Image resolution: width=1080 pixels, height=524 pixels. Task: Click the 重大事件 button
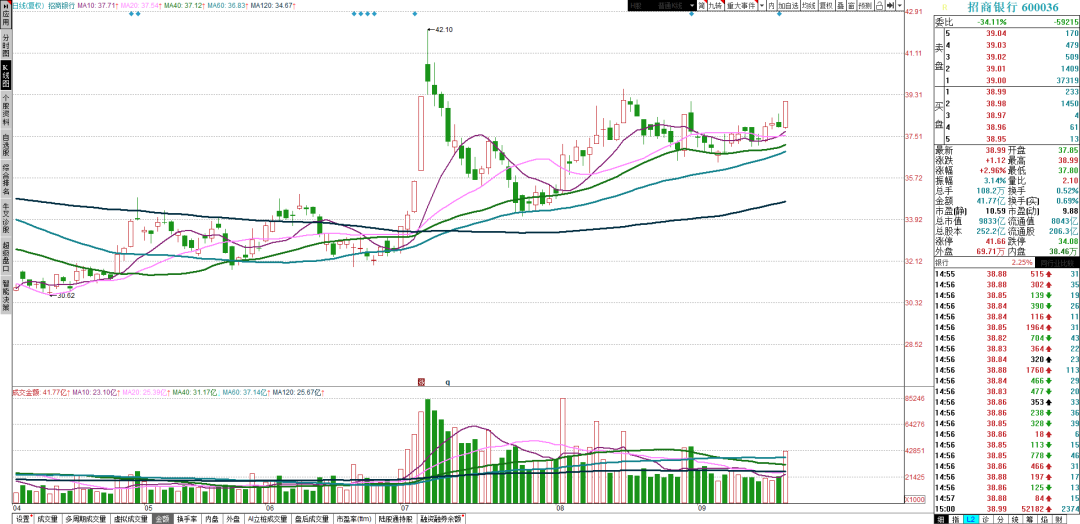tap(740, 6)
